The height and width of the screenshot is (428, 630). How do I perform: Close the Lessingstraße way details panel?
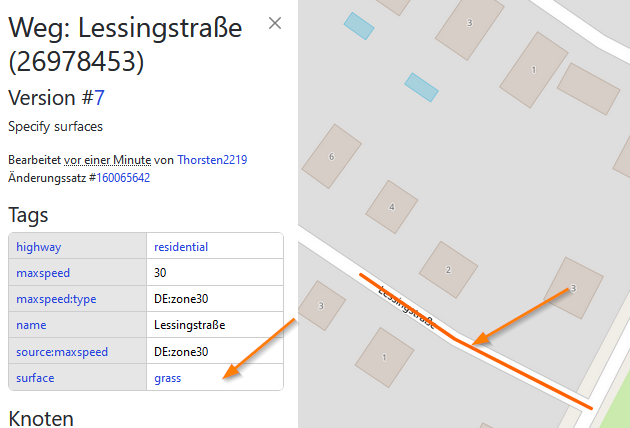(x=275, y=23)
